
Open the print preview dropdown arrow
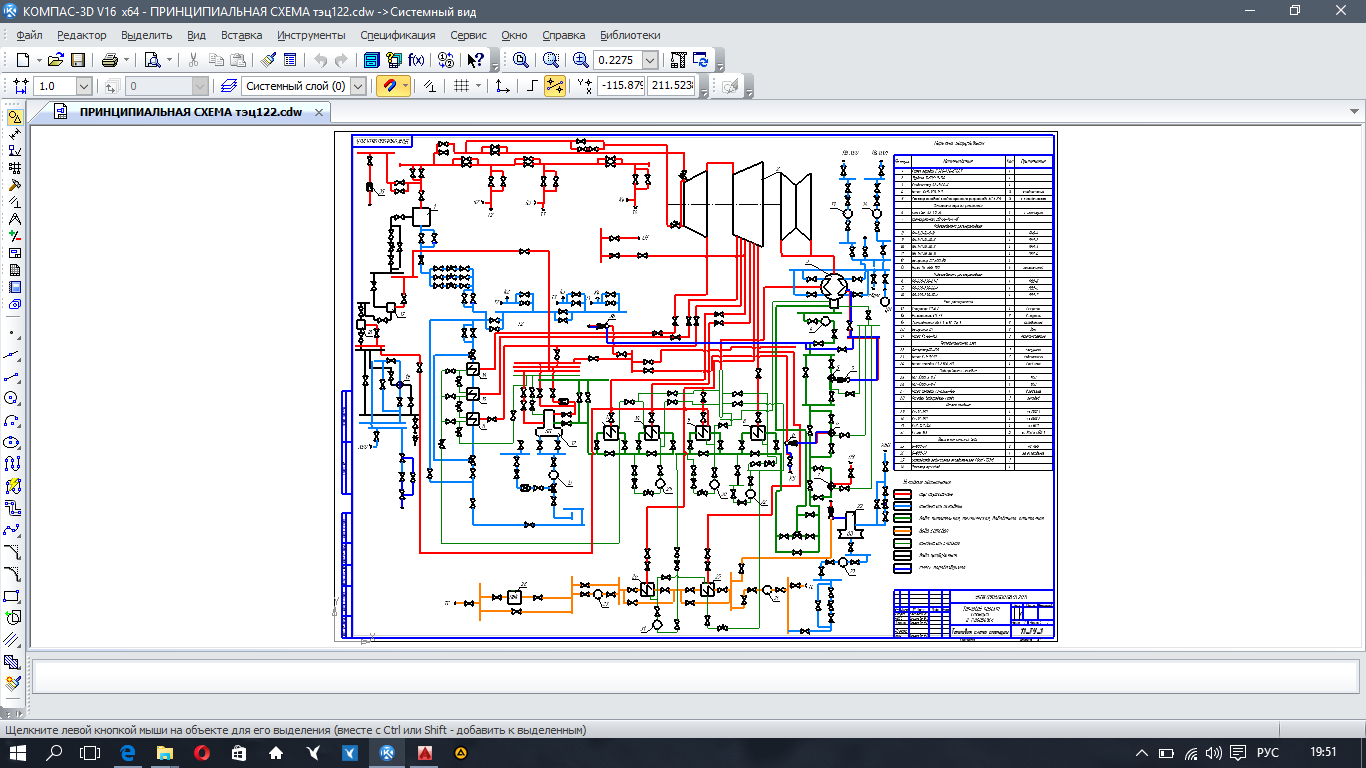tap(168, 60)
